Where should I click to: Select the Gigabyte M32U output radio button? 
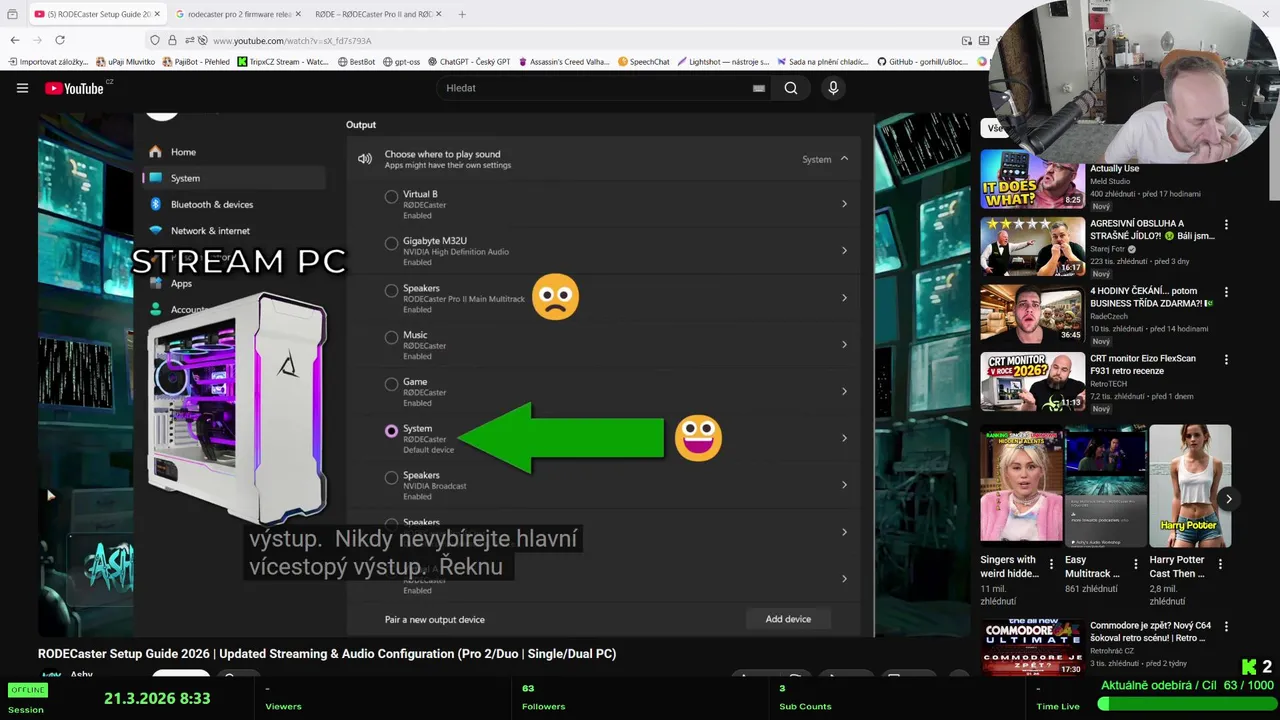[391, 243]
